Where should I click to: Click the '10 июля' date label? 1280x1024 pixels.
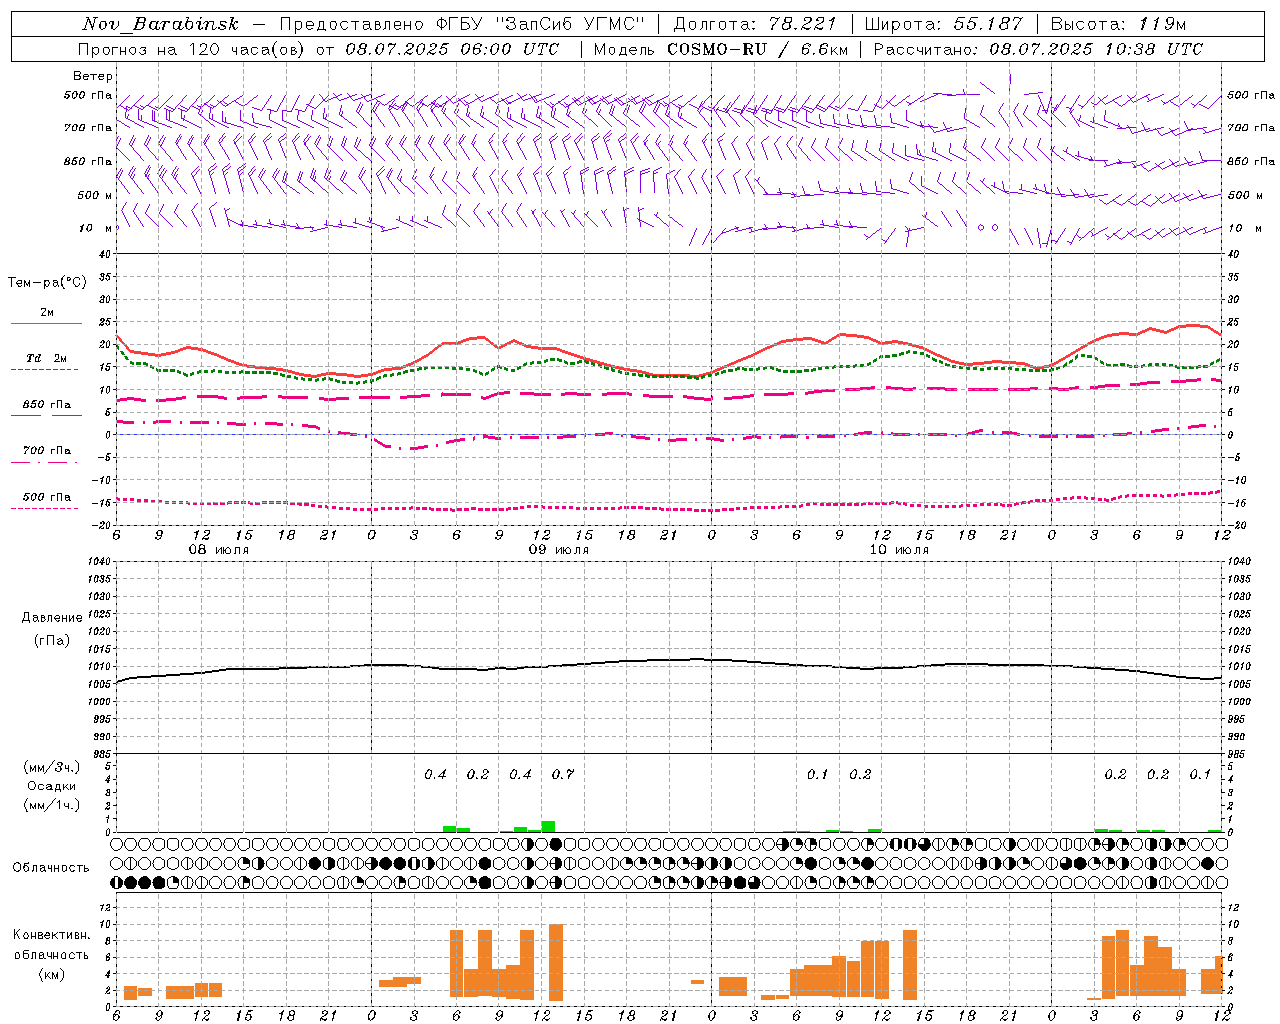point(899,550)
